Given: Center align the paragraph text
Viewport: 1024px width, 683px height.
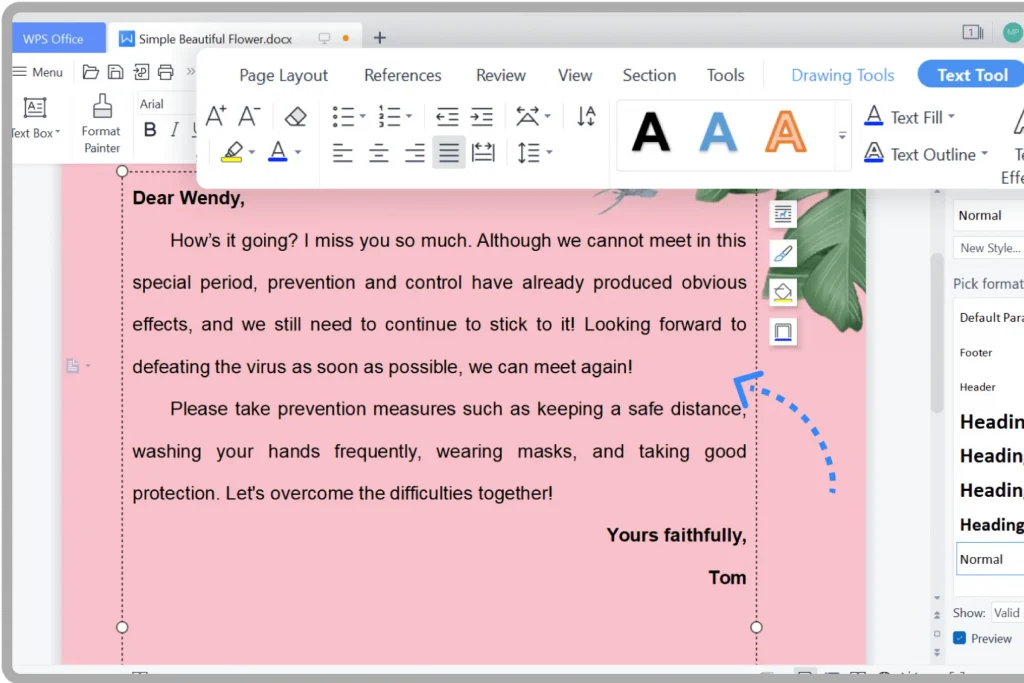Looking at the screenshot, I should [379, 153].
